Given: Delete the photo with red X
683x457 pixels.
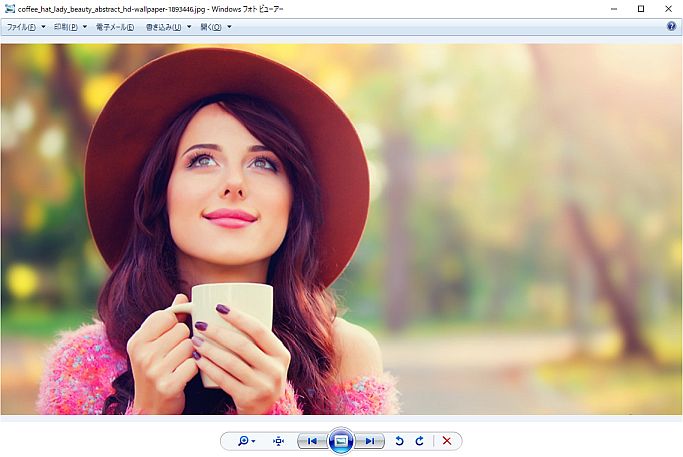Looking at the screenshot, I should (446, 441).
